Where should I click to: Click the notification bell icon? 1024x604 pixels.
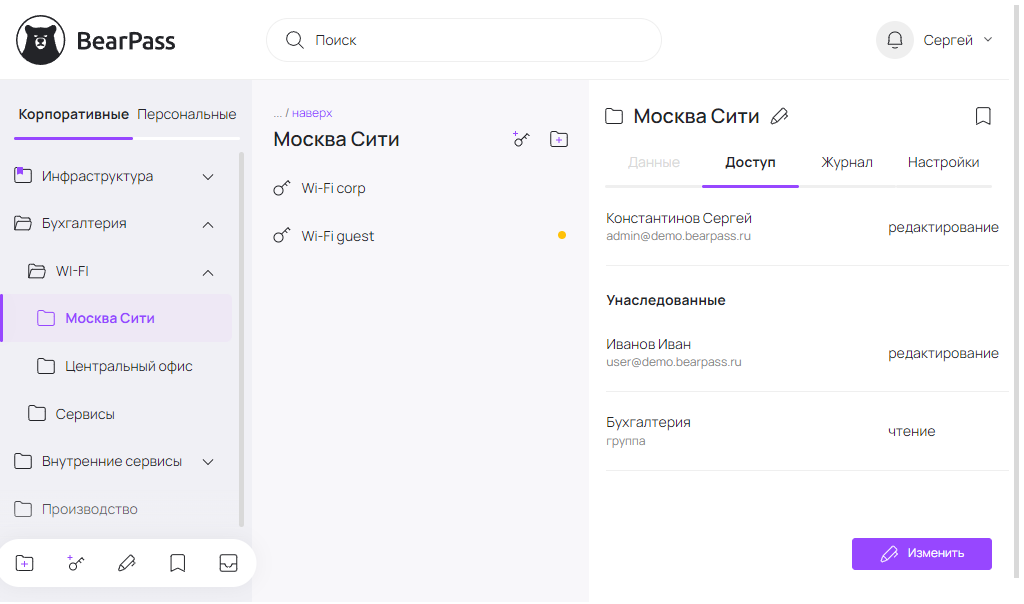click(x=895, y=40)
